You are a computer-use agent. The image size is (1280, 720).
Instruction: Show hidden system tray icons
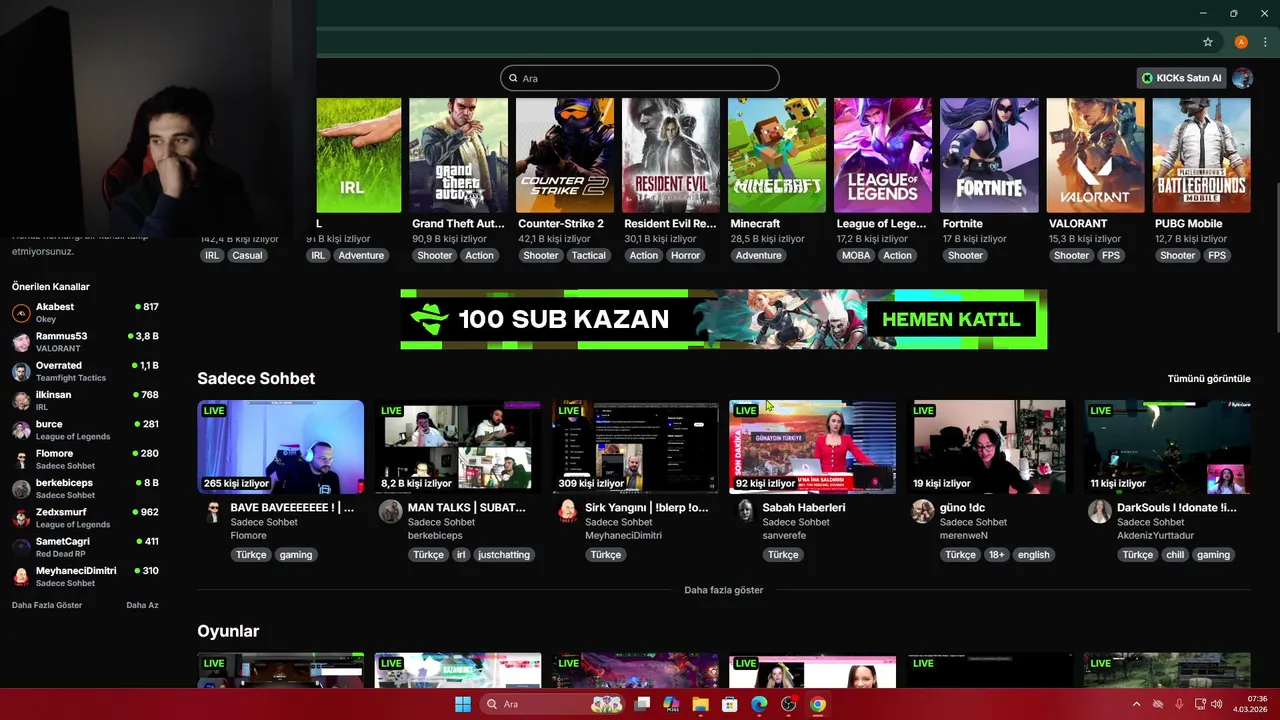tap(1136, 704)
